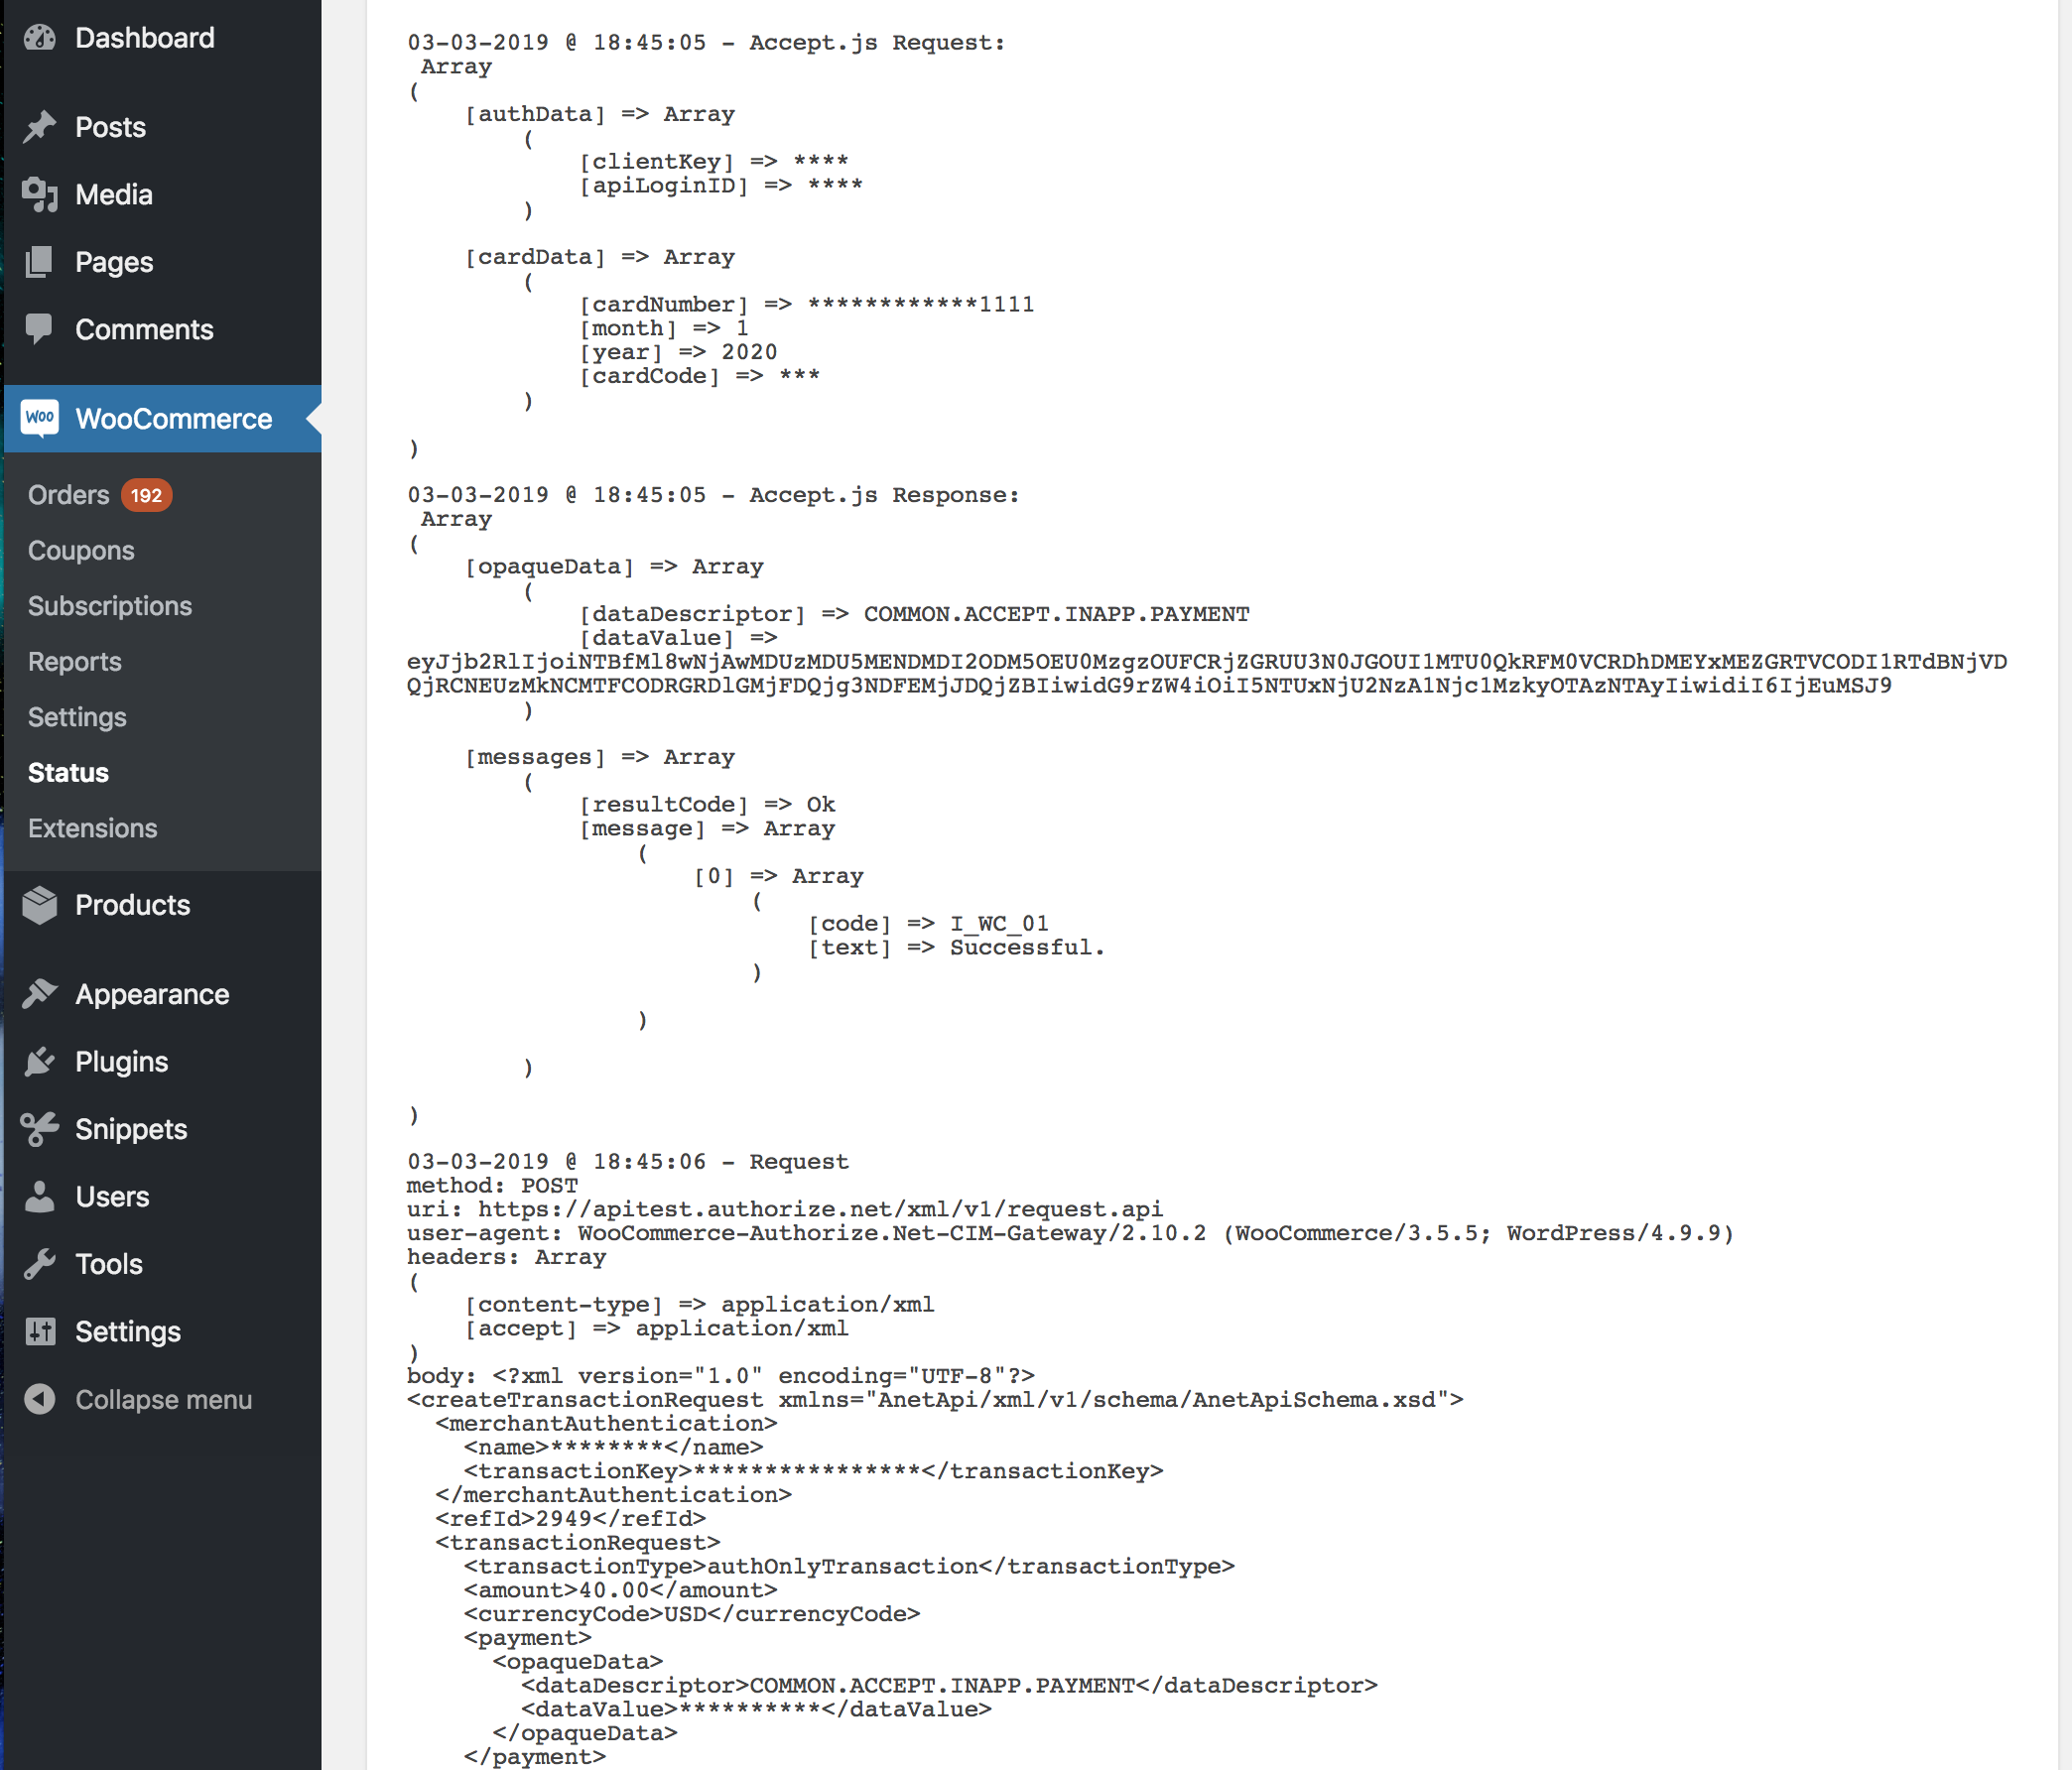The width and height of the screenshot is (2072, 1770).
Task: Click the '[apiLoginID] => ****' line
Action: [x=721, y=185]
